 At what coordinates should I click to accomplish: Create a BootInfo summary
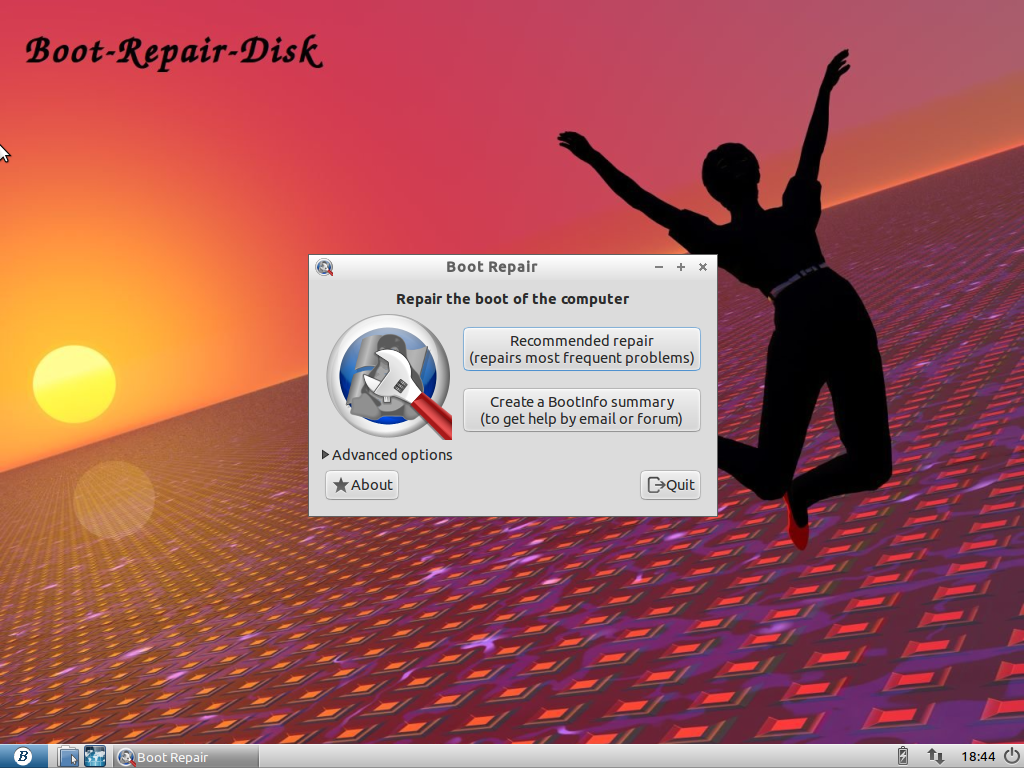(581, 410)
